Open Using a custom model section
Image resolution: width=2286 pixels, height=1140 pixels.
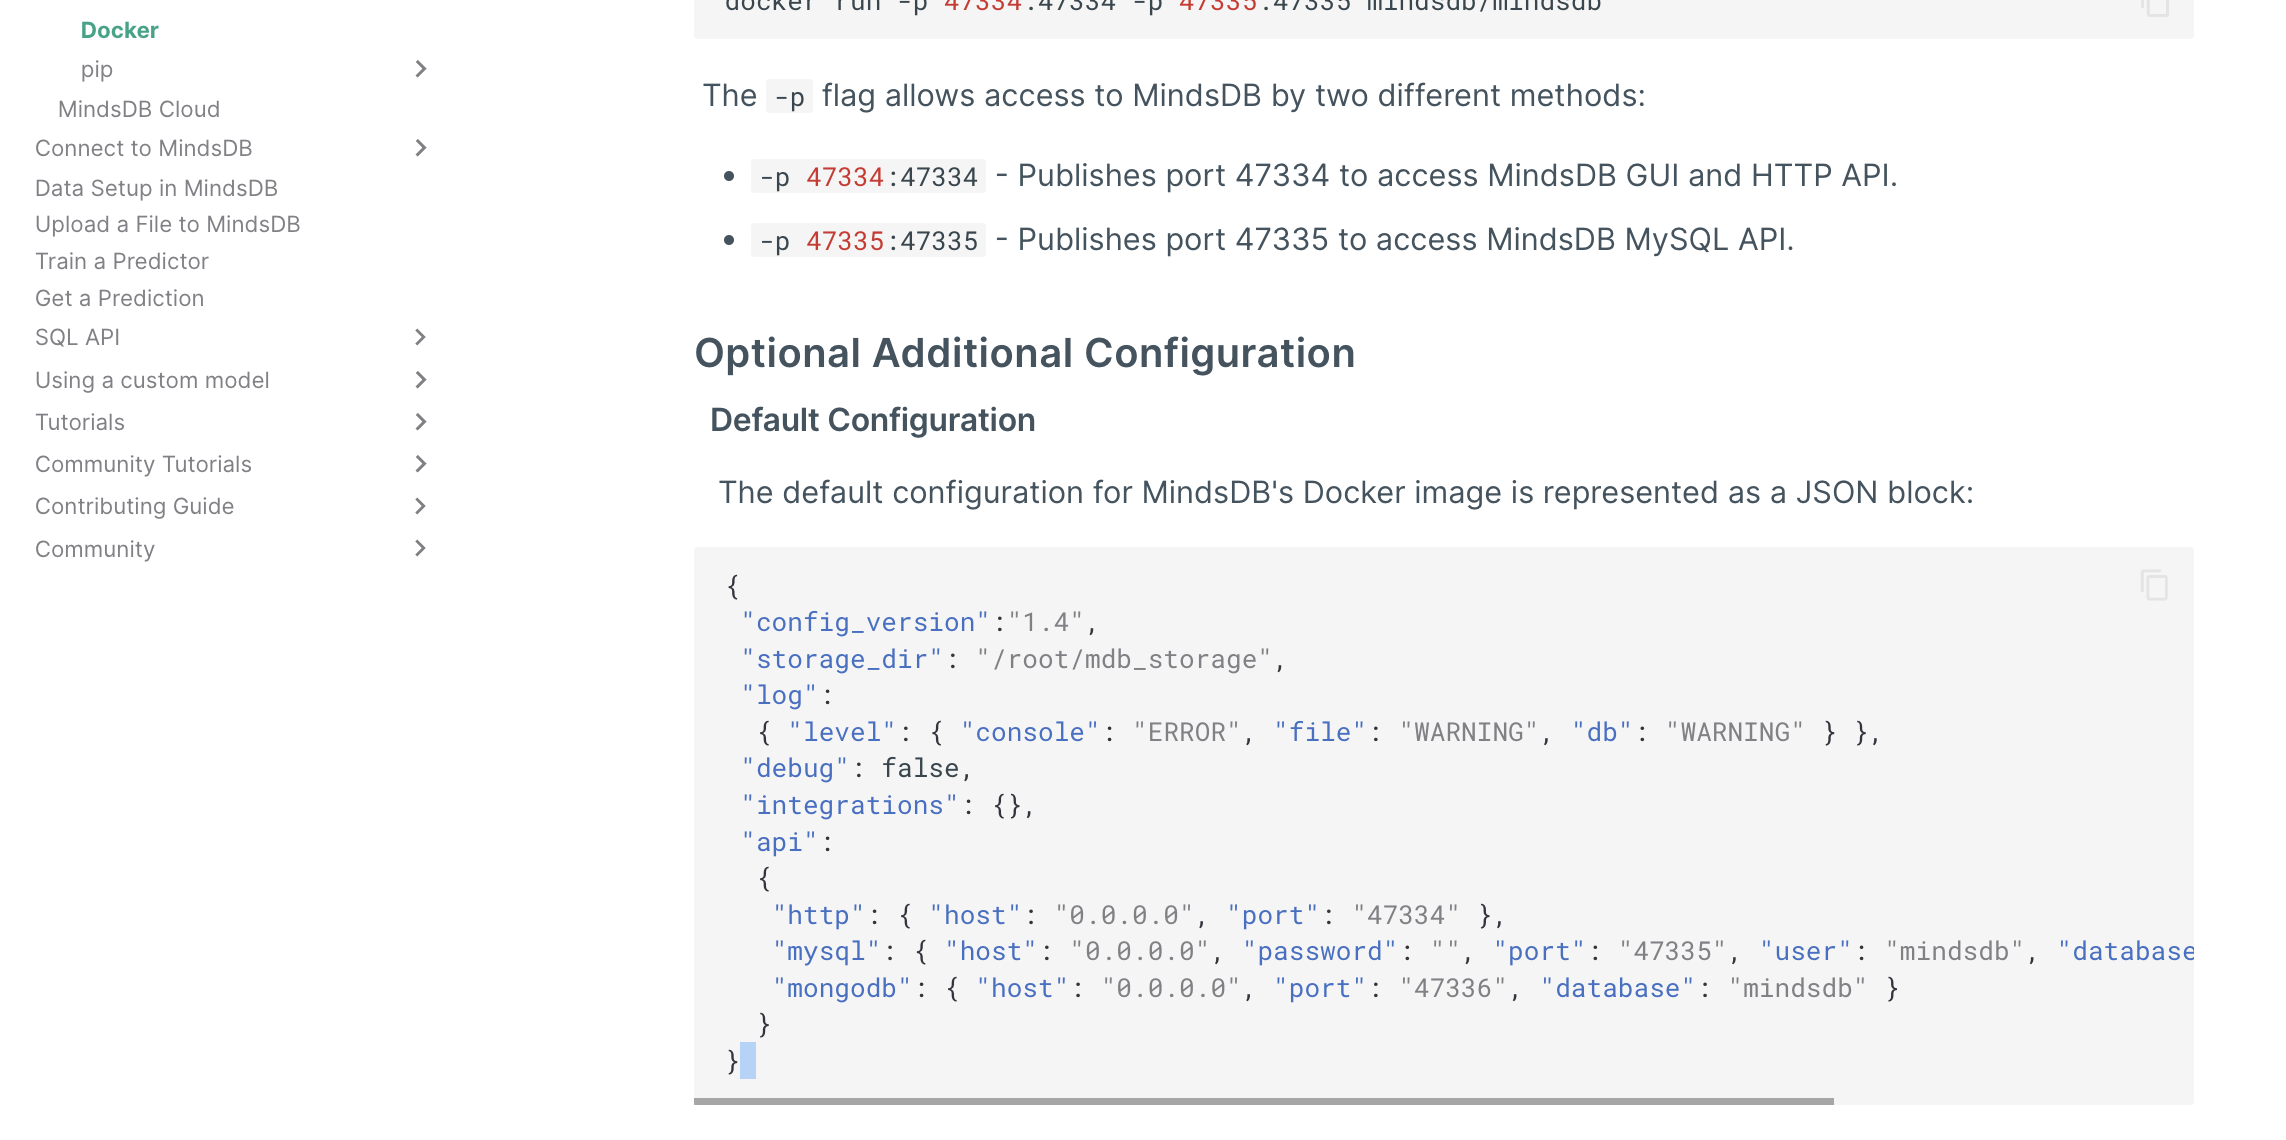tap(152, 380)
